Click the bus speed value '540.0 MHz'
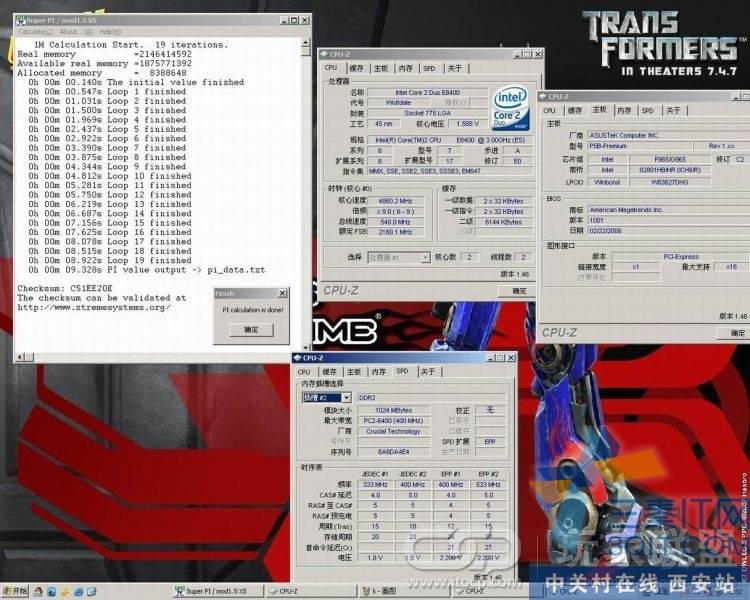The width and height of the screenshot is (750, 600). pos(395,222)
